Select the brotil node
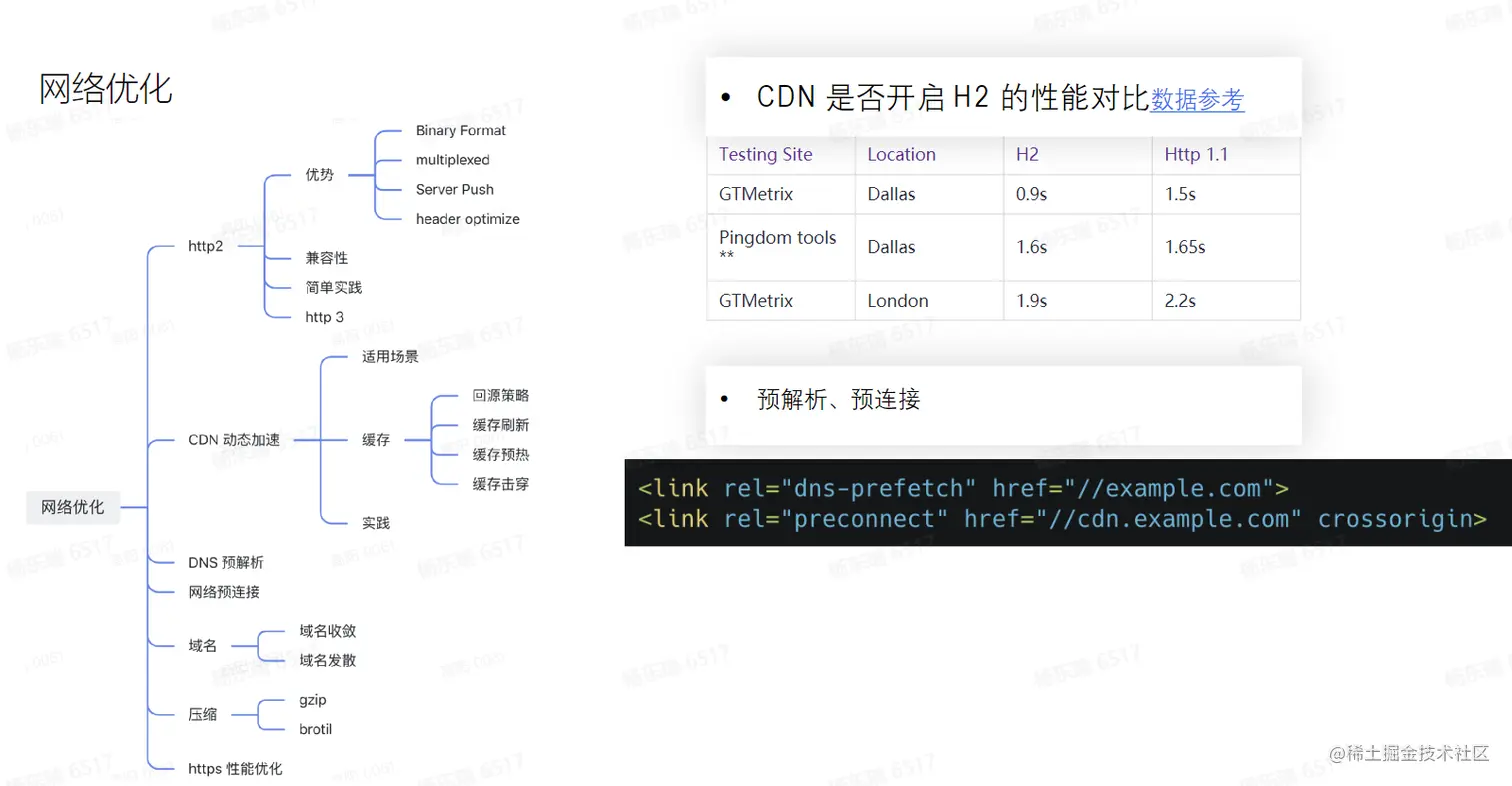Viewport: 1512px width, 786px height. coord(315,729)
